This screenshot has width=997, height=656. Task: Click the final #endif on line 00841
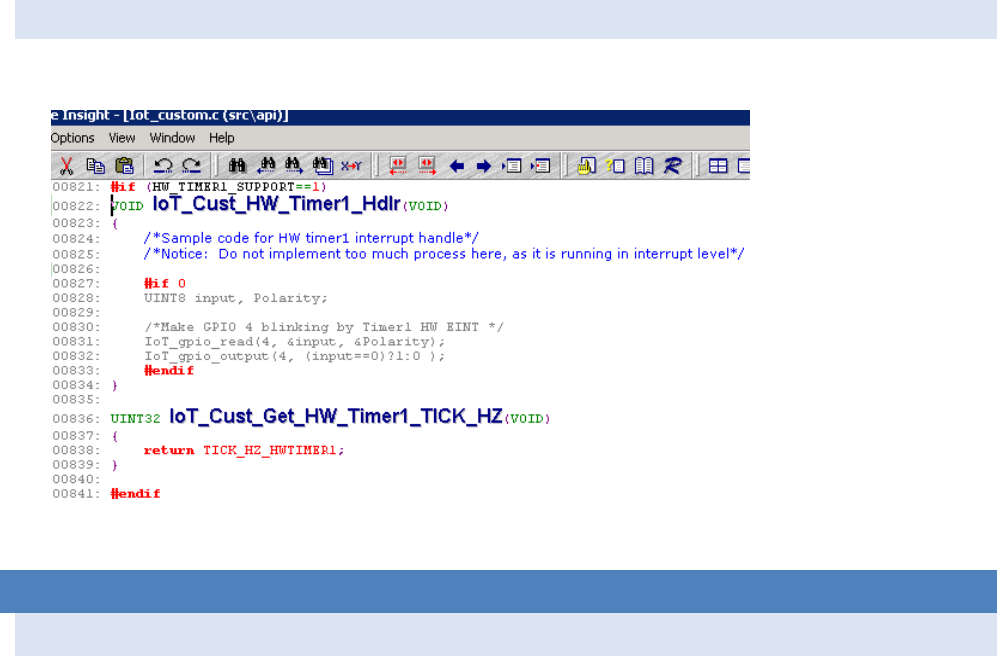pyautogui.click(x=135, y=494)
